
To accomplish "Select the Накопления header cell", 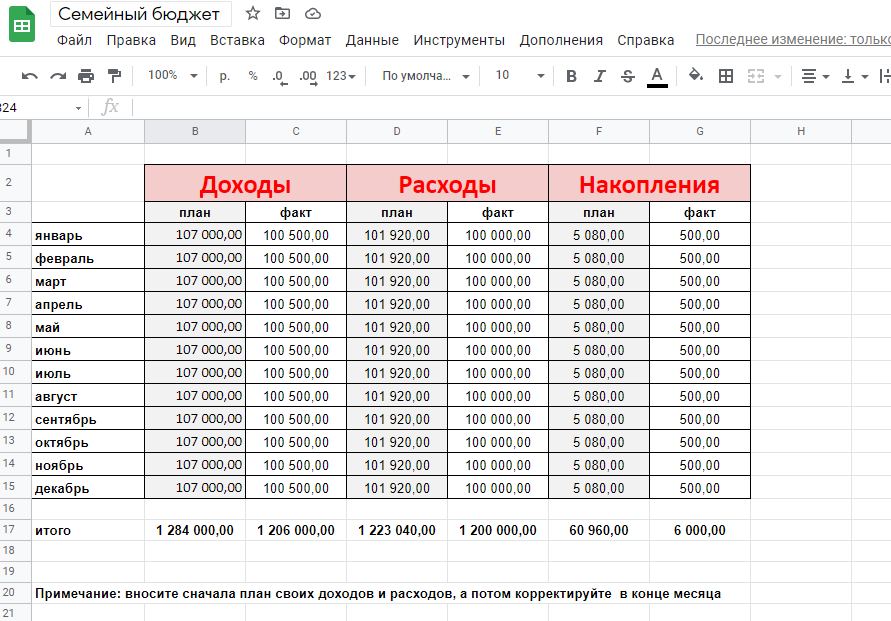I will pyautogui.click(x=649, y=183).
